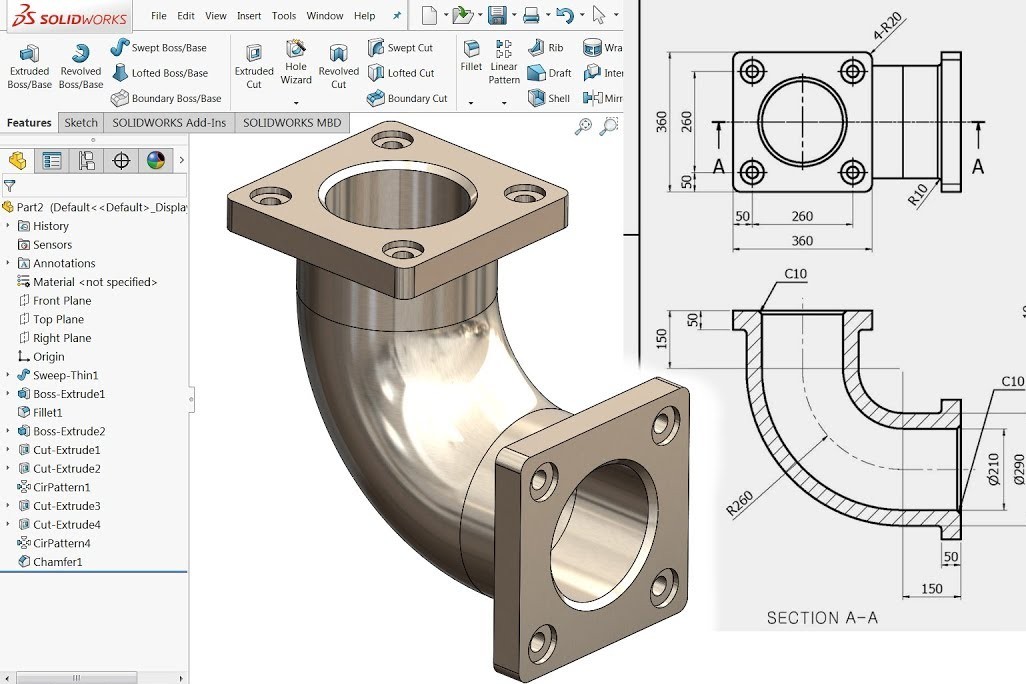This screenshot has height=684, width=1026.
Task: Open the DisplayManager color ball tab
Action: click(x=154, y=160)
